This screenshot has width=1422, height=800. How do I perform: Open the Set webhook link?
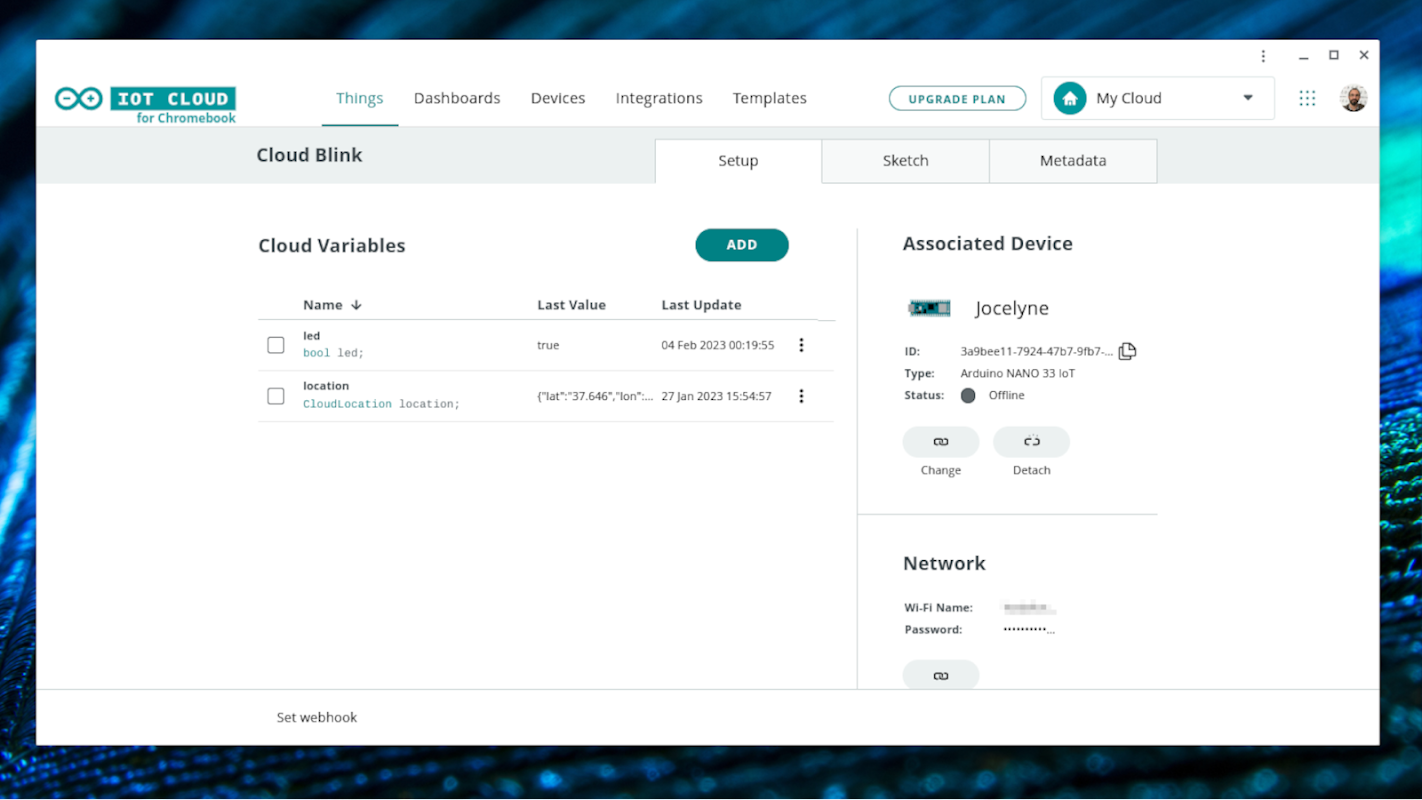point(317,717)
